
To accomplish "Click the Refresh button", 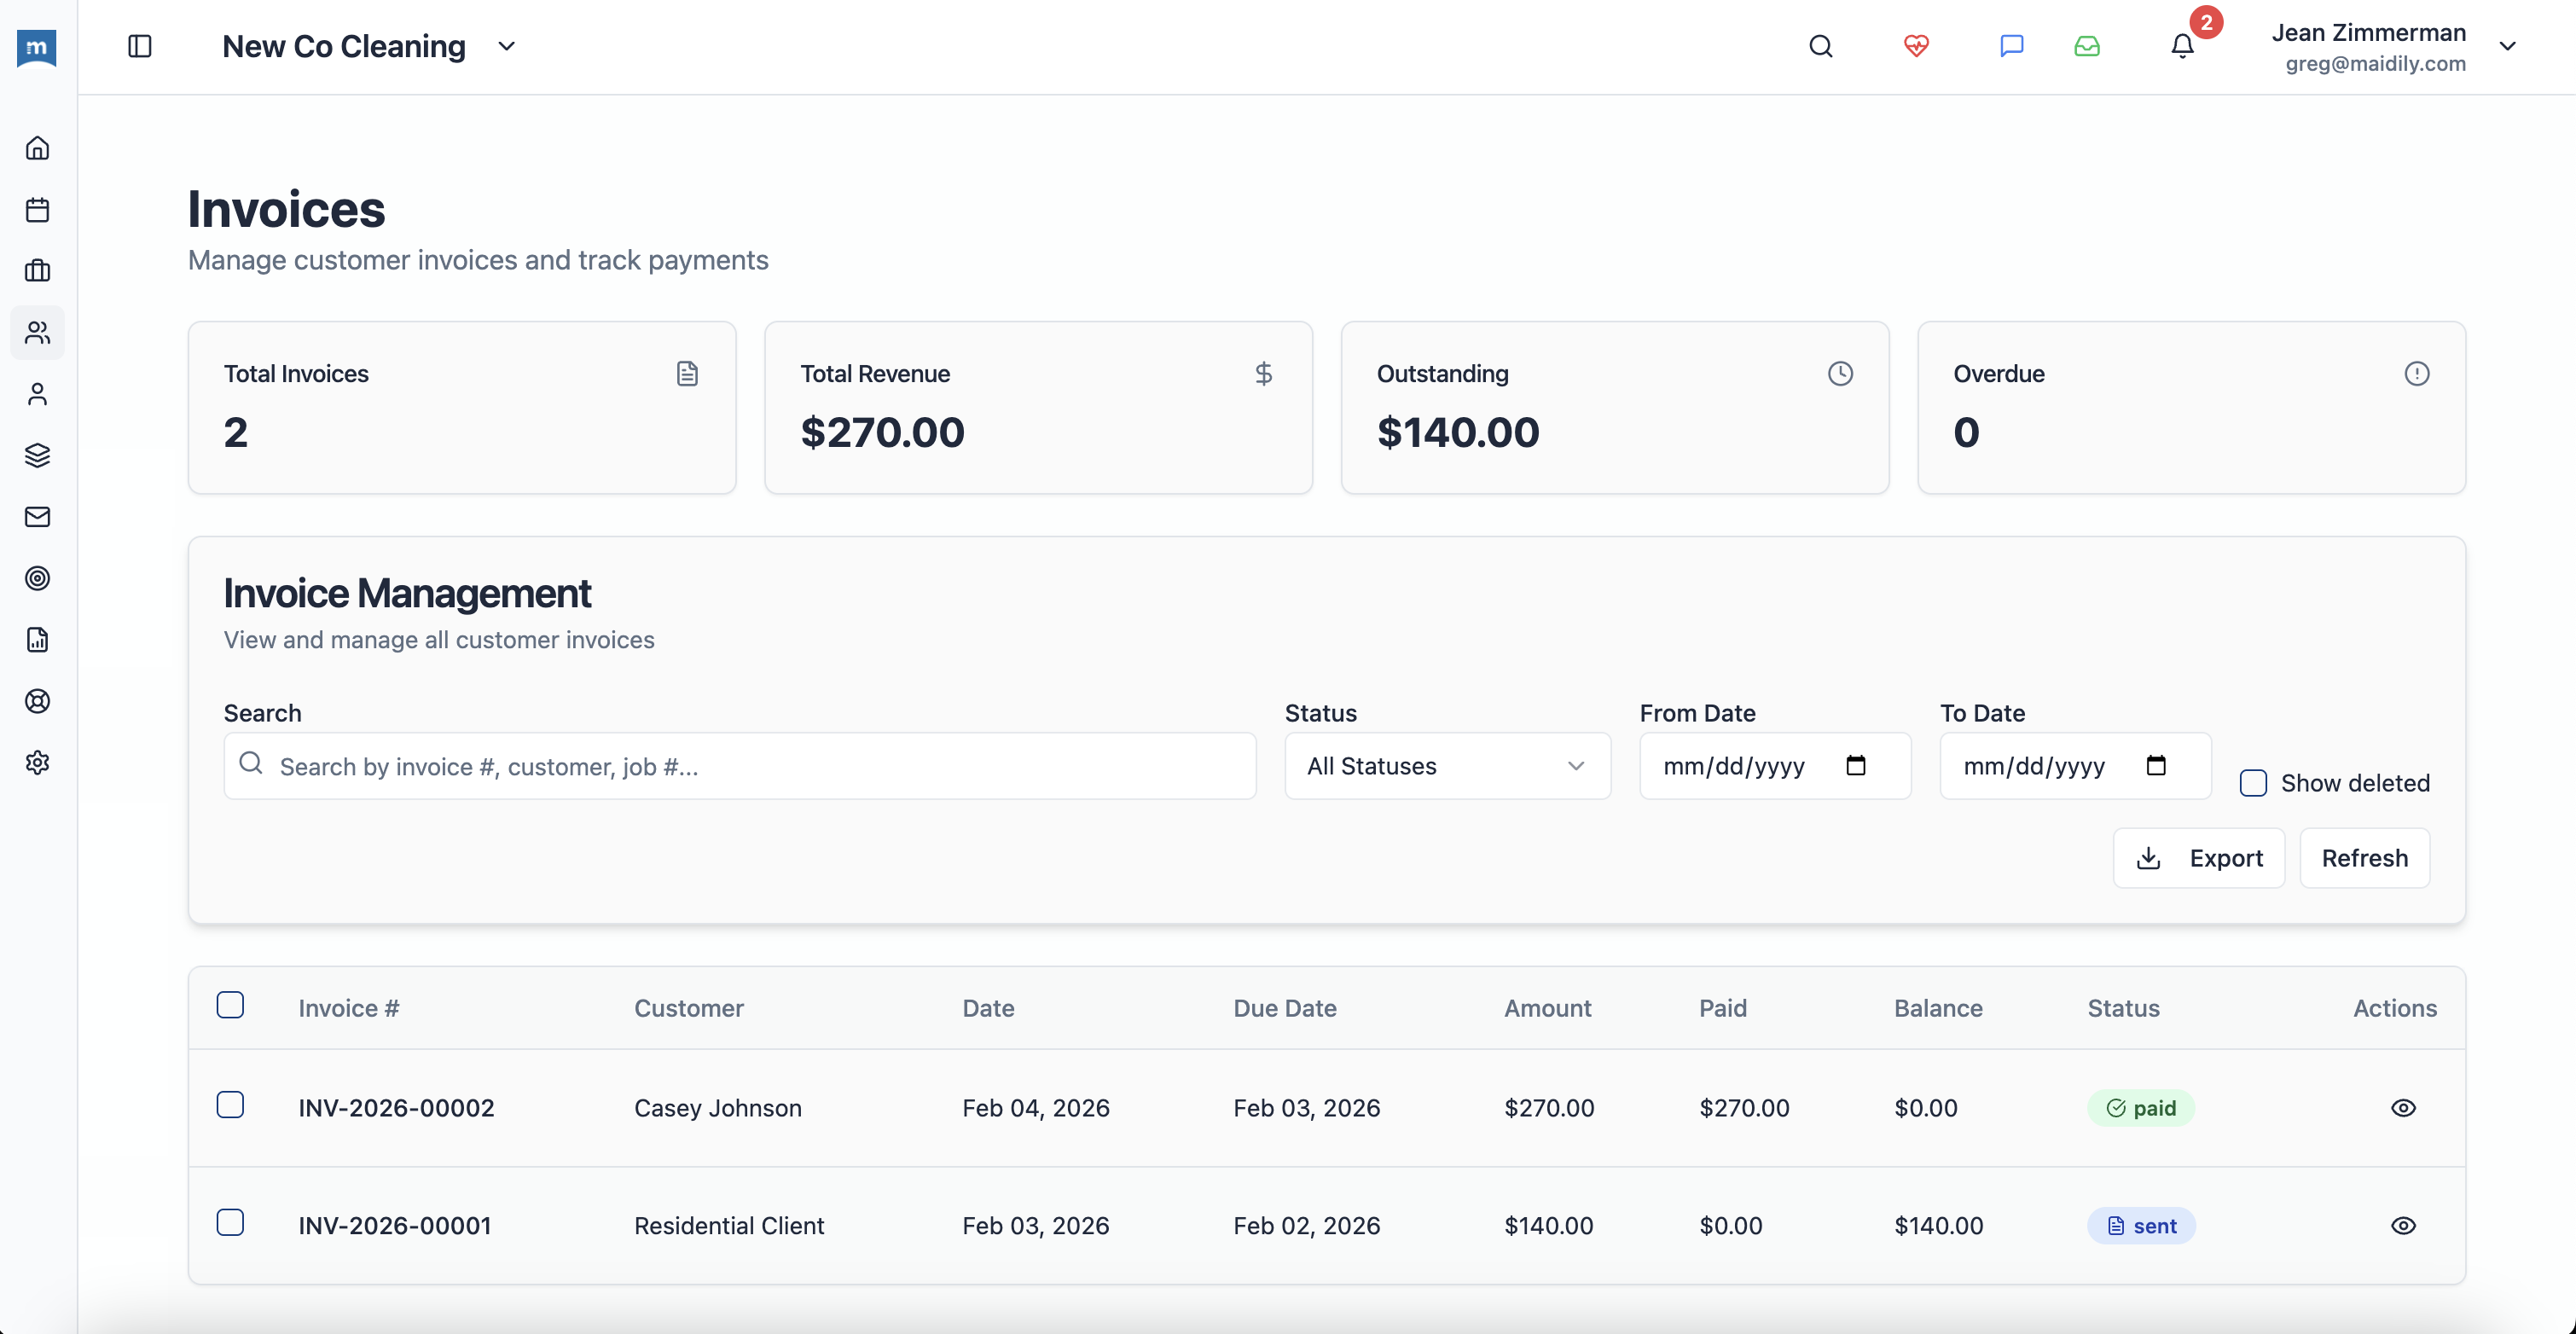I will pos(2364,857).
